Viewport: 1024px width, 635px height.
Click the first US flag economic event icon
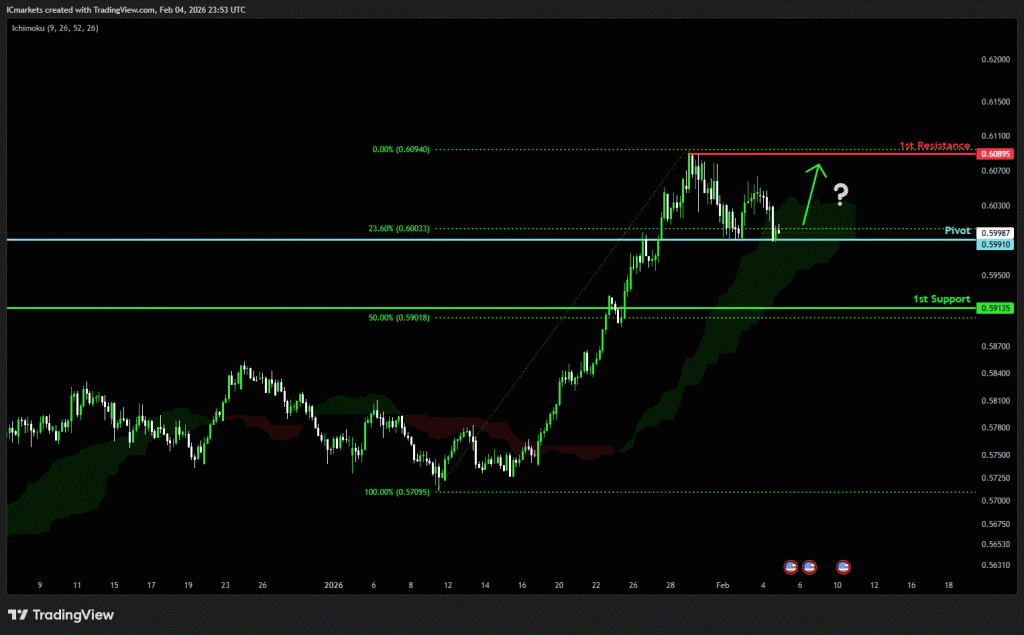pos(790,566)
